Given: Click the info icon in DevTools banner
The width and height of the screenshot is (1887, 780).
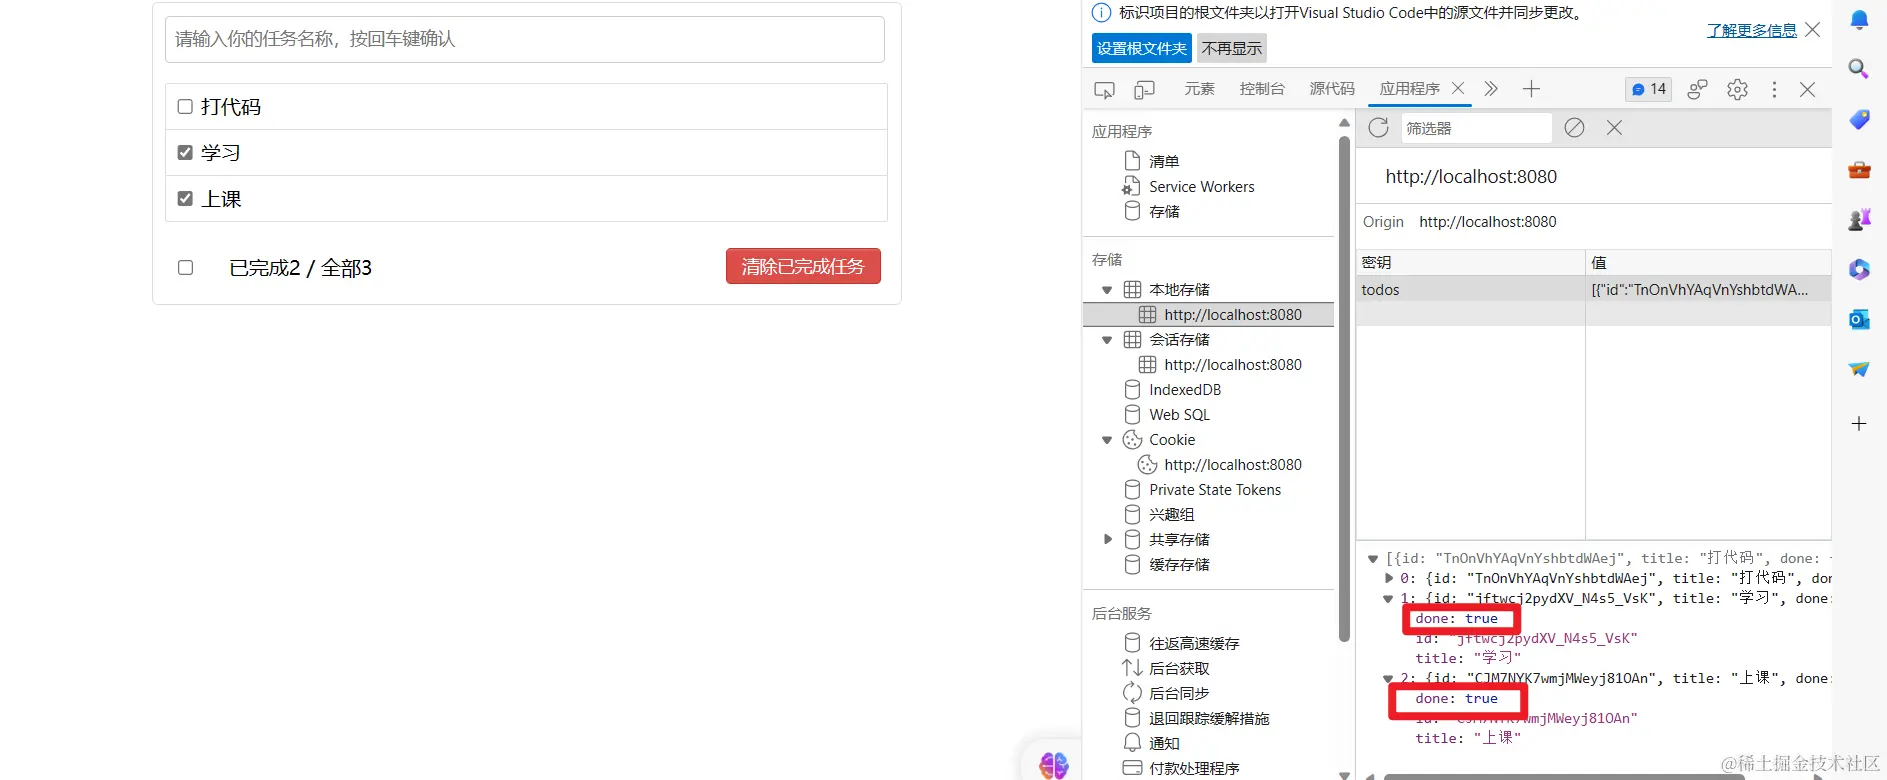Looking at the screenshot, I should pyautogui.click(x=1101, y=13).
